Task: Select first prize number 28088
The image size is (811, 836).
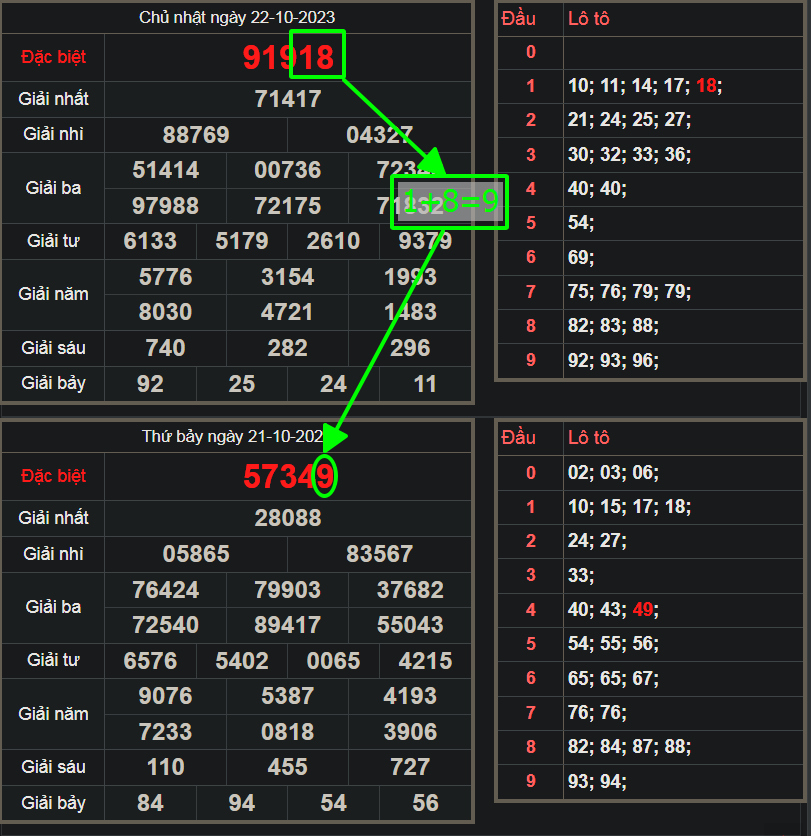Action: 288,518
